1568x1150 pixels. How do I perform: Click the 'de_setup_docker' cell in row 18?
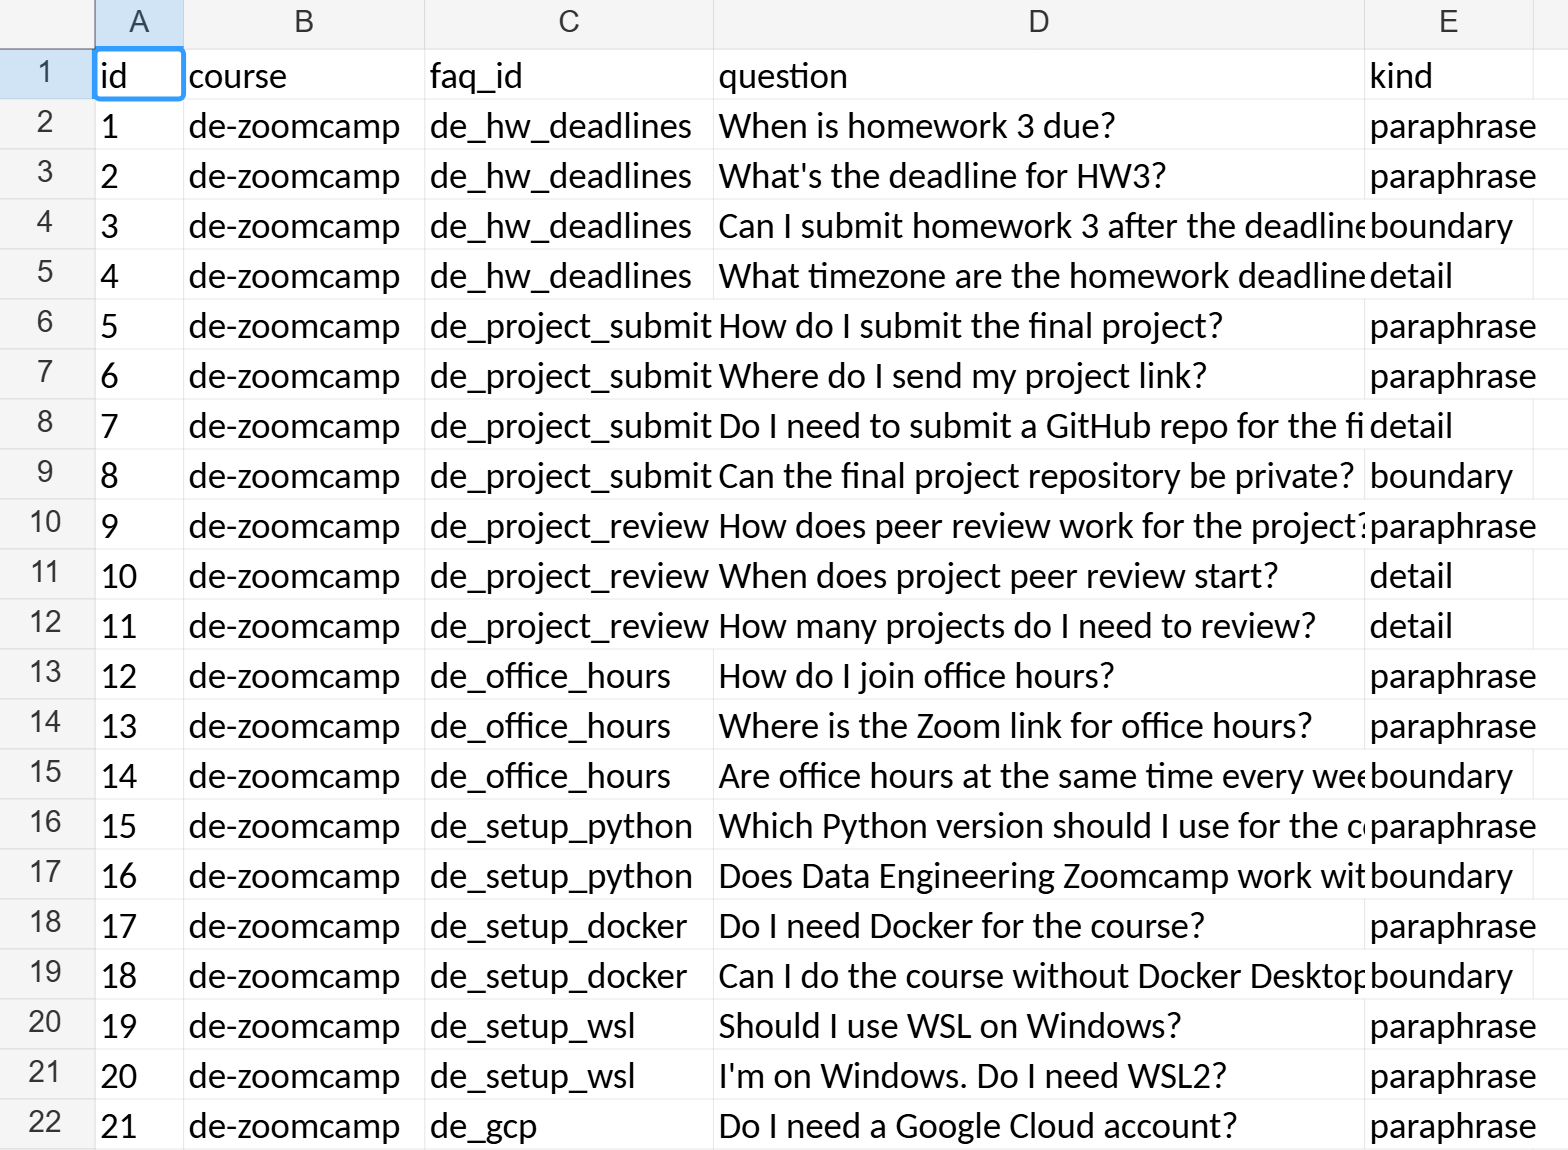pyautogui.click(x=569, y=925)
